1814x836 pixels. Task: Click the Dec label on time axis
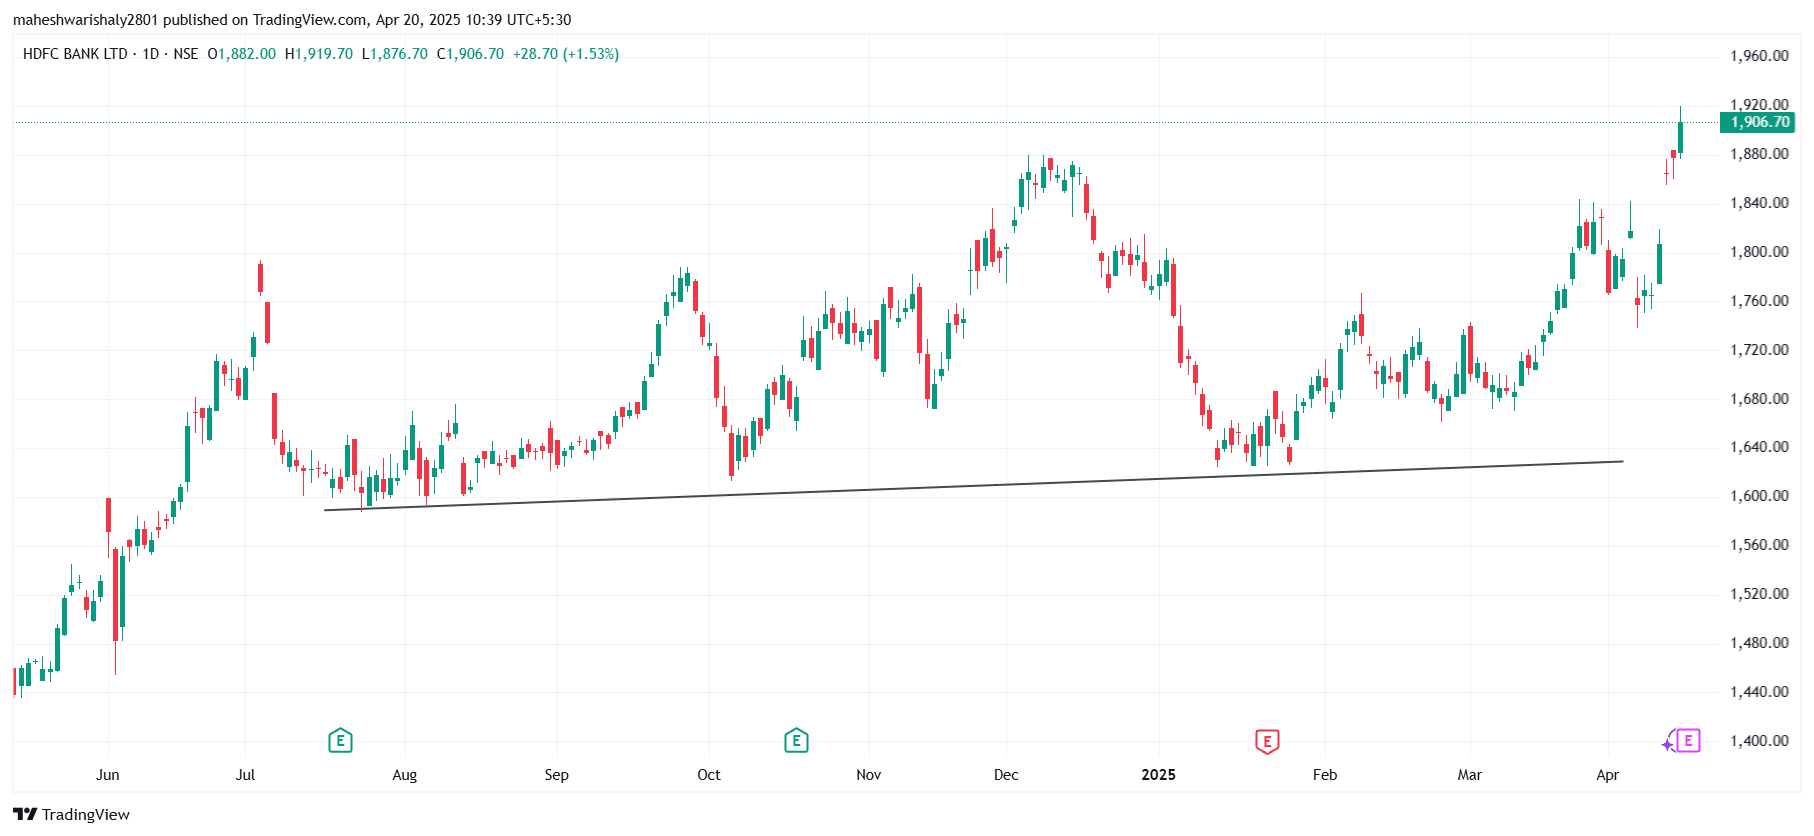tap(1006, 775)
